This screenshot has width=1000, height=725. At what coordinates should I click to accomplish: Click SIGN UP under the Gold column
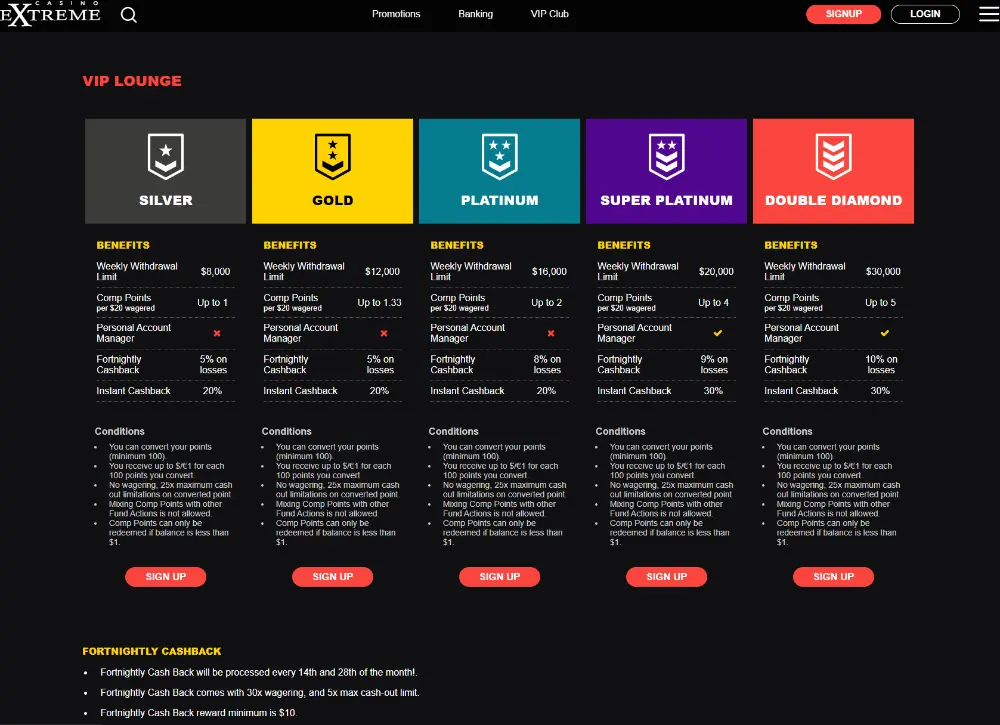click(333, 576)
